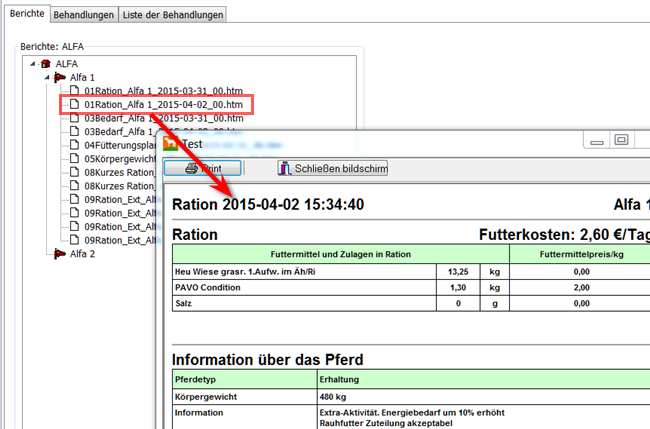
Task: Click the Extra-Aktivität information text
Action: (x=412, y=413)
